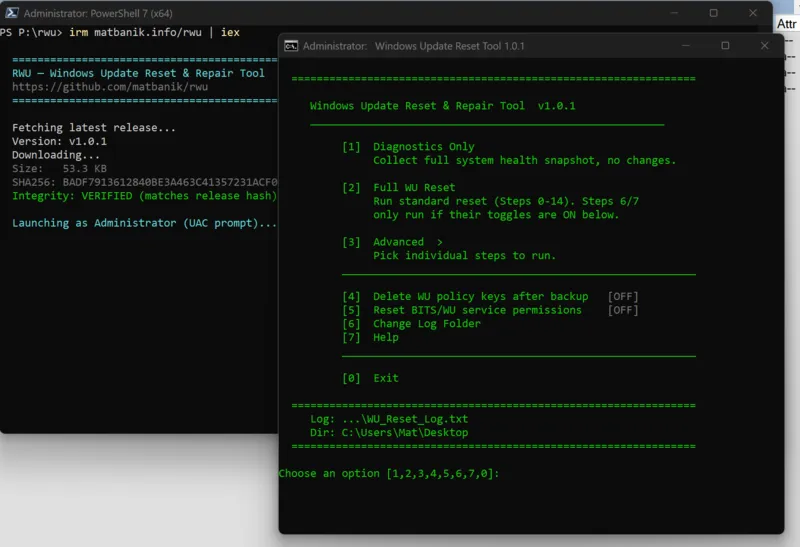Click the [0] Exit entry
This screenshot has width=800, height=547.
[370, 378]
